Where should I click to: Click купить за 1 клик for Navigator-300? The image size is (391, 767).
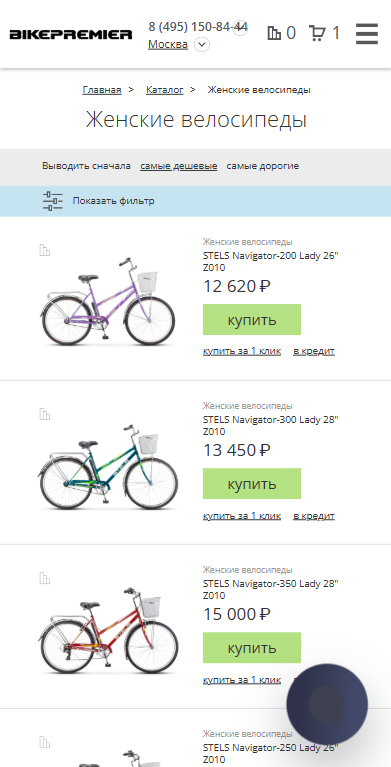point(242,516)
